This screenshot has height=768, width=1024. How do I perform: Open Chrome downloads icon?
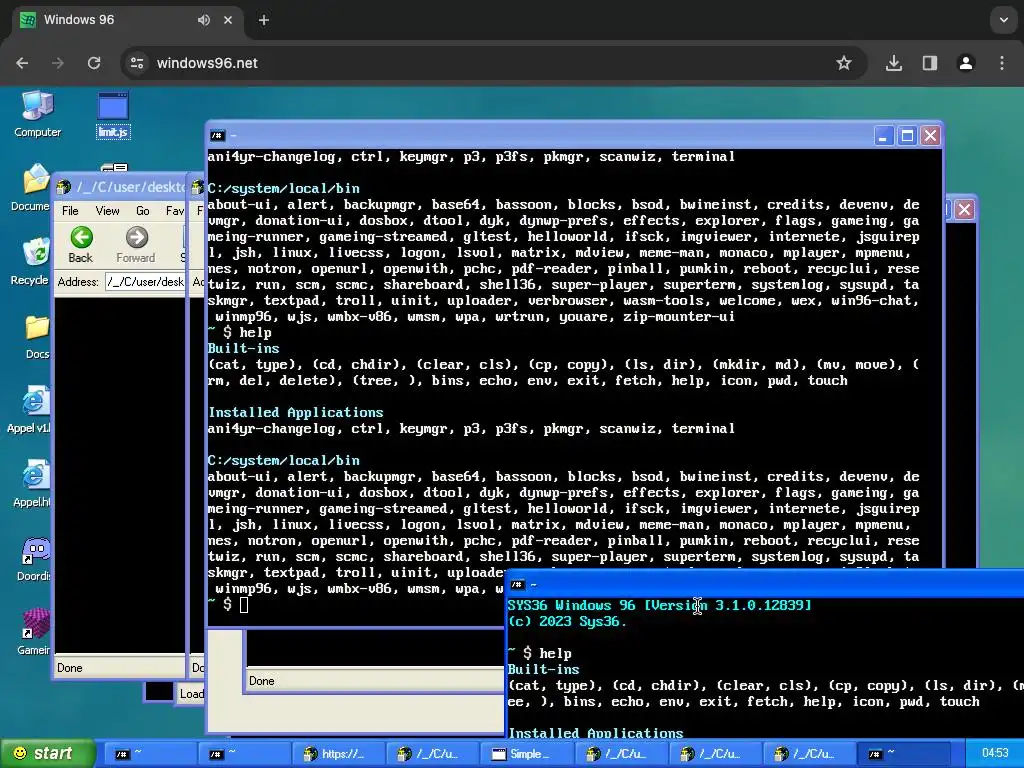(x=893, y=63)
